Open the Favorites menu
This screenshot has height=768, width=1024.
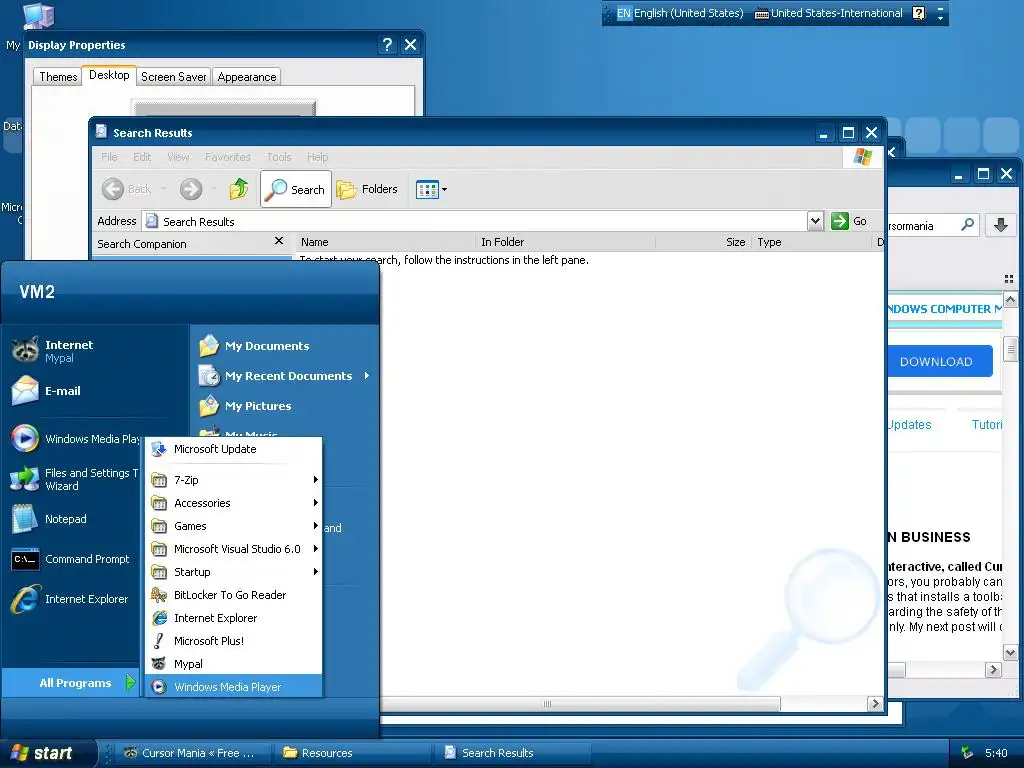click(227, 157)
